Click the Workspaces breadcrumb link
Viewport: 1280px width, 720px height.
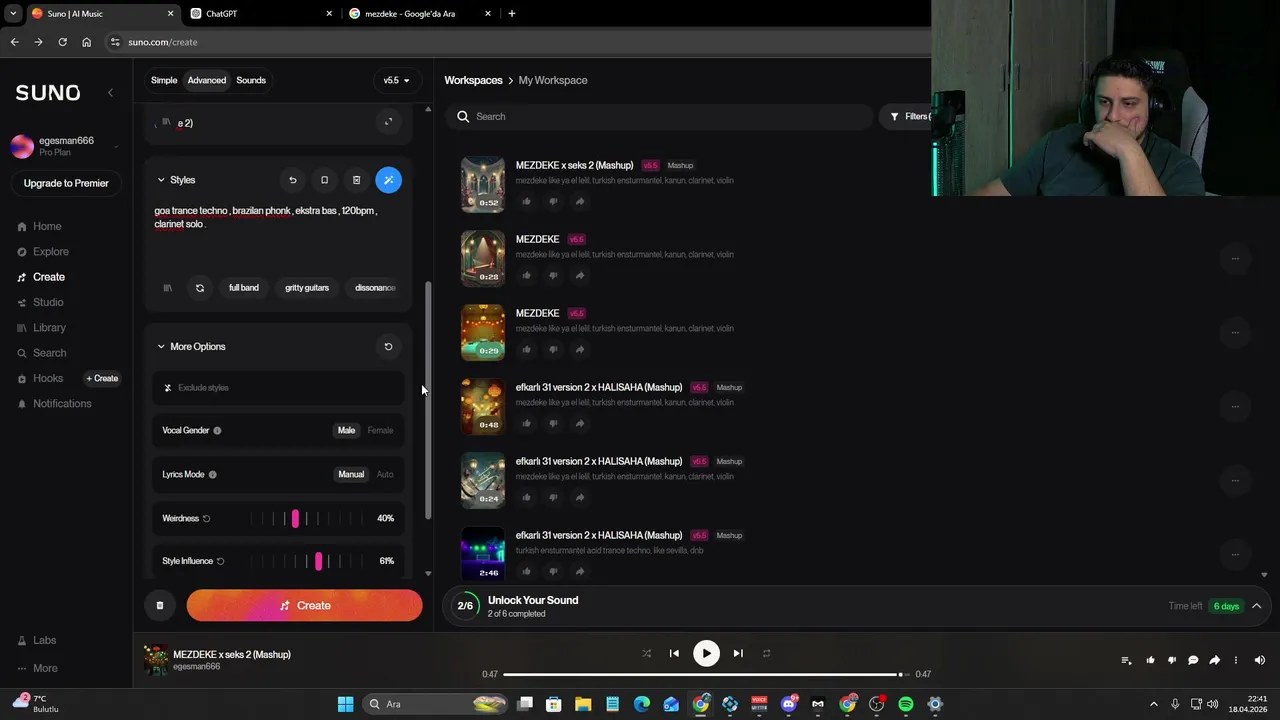(x=473, y=80)
